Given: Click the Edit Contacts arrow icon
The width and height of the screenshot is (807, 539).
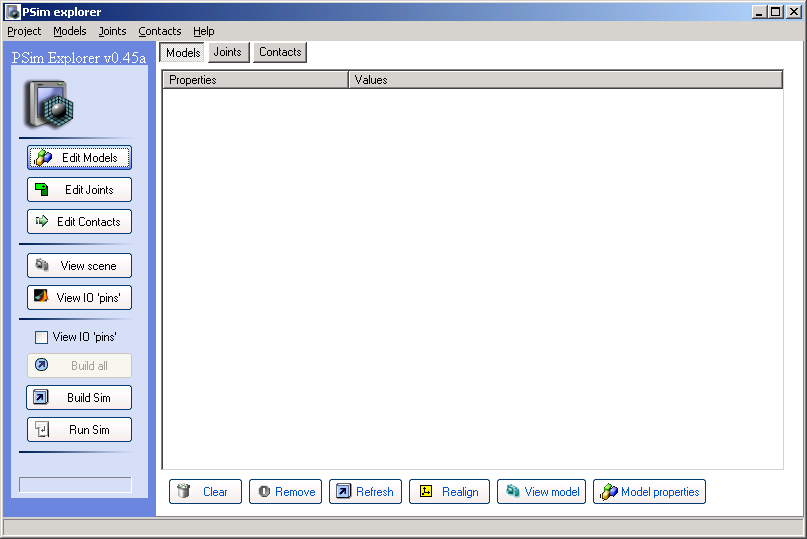Looking at the screenshot, I should [x=42, y=222].
